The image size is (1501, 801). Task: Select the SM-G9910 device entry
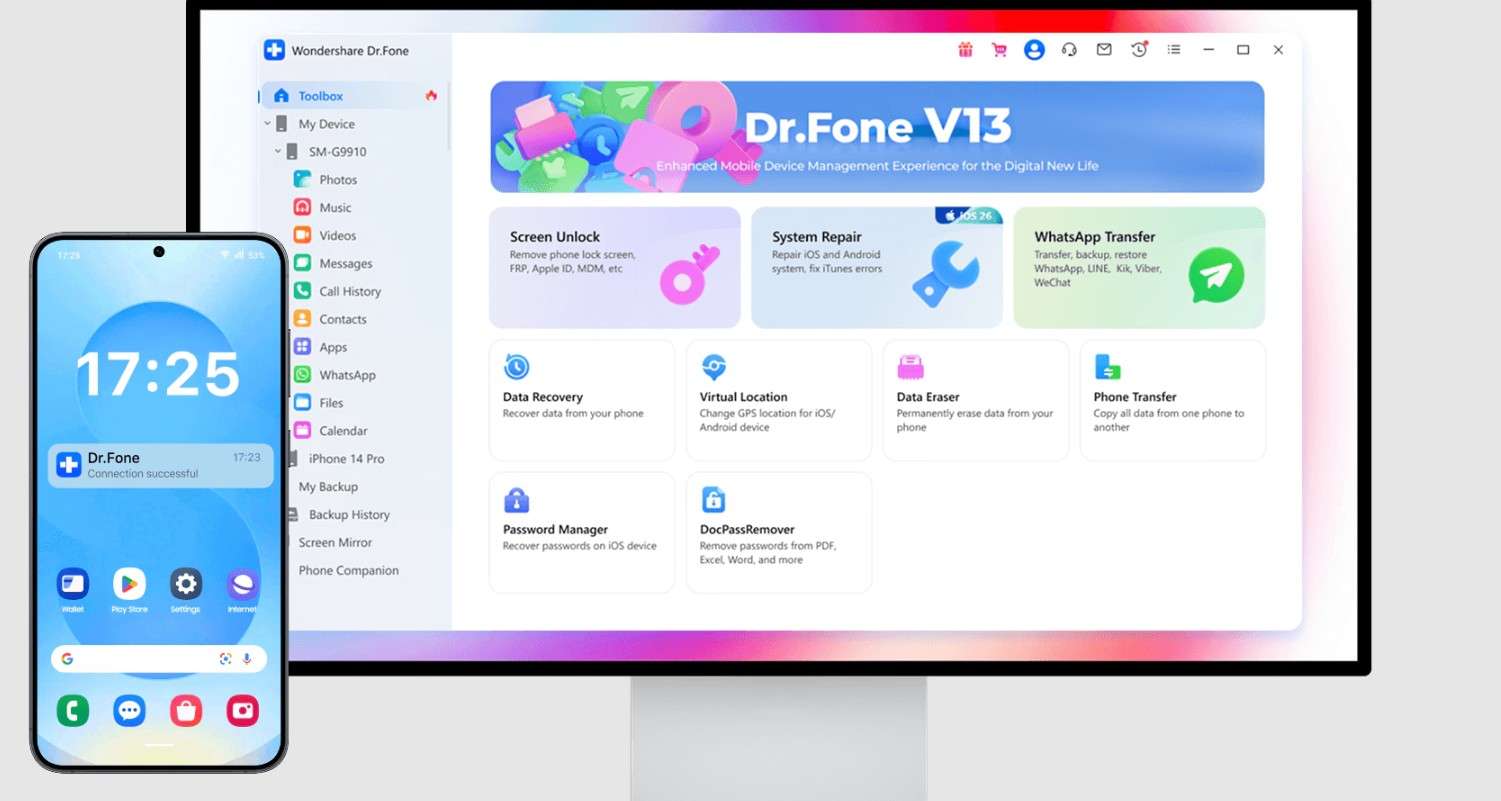tap(337, 152)
